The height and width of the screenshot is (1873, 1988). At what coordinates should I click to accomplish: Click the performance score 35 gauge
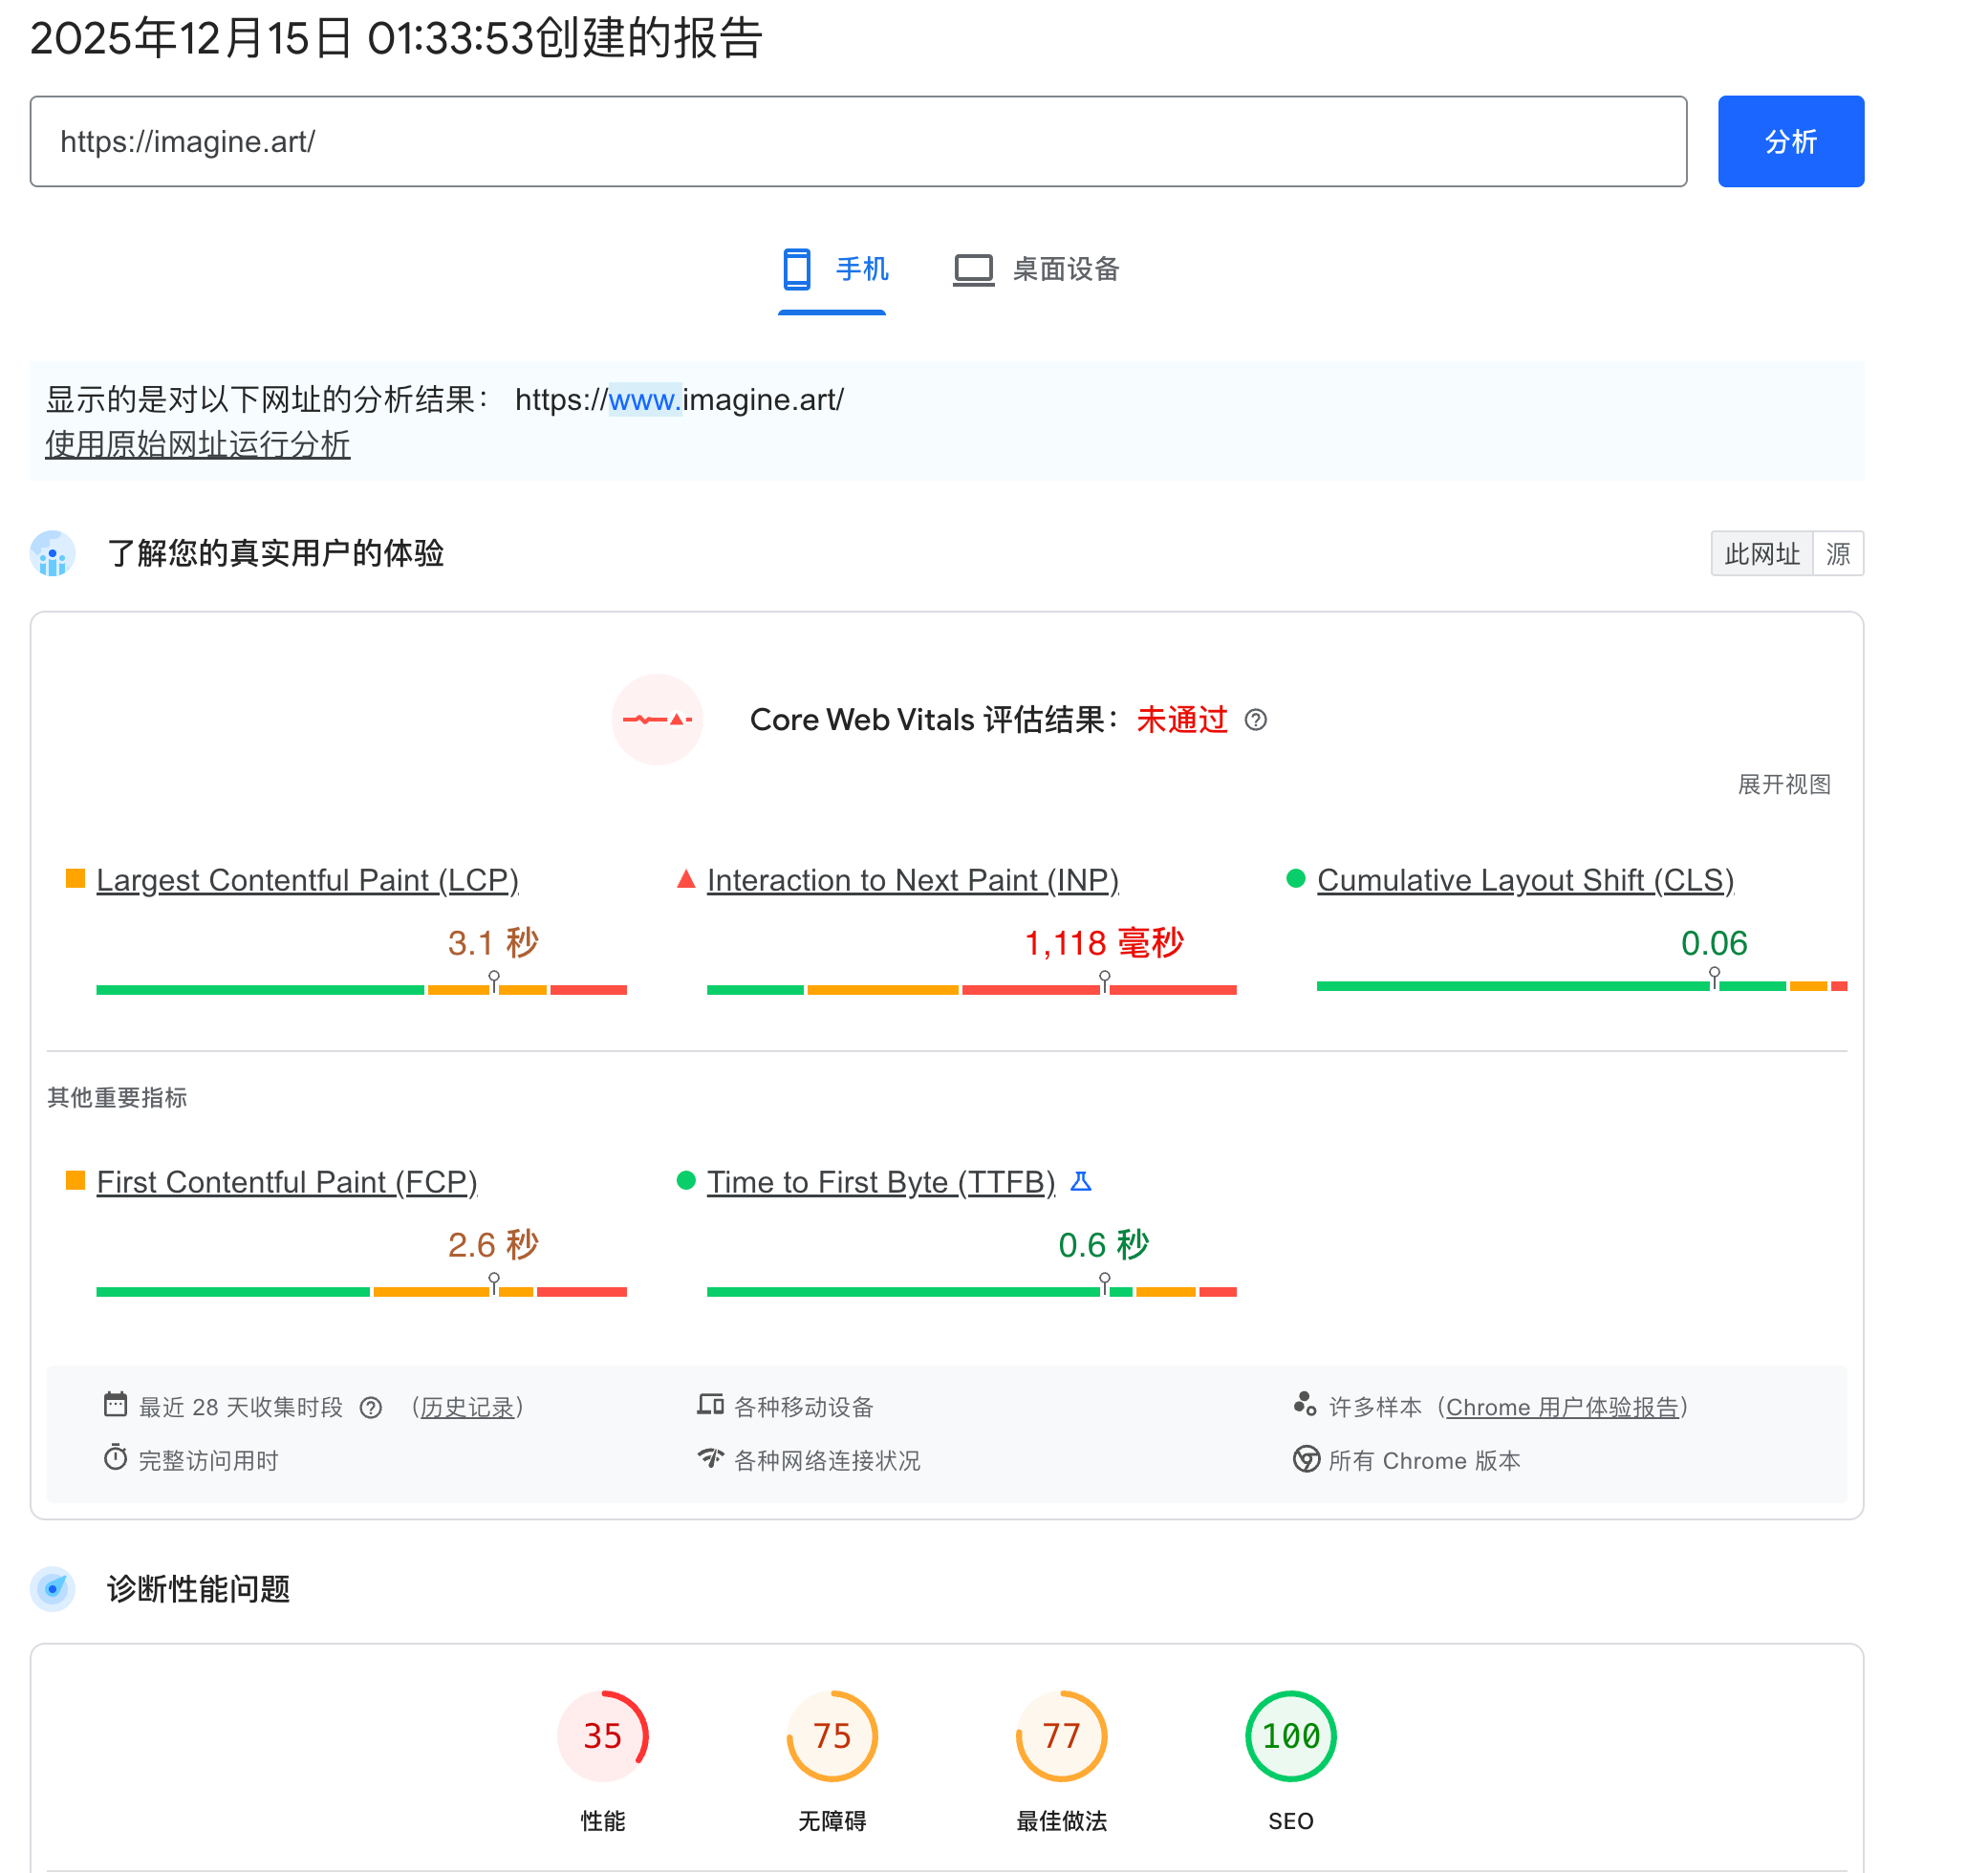(602, 1736)
